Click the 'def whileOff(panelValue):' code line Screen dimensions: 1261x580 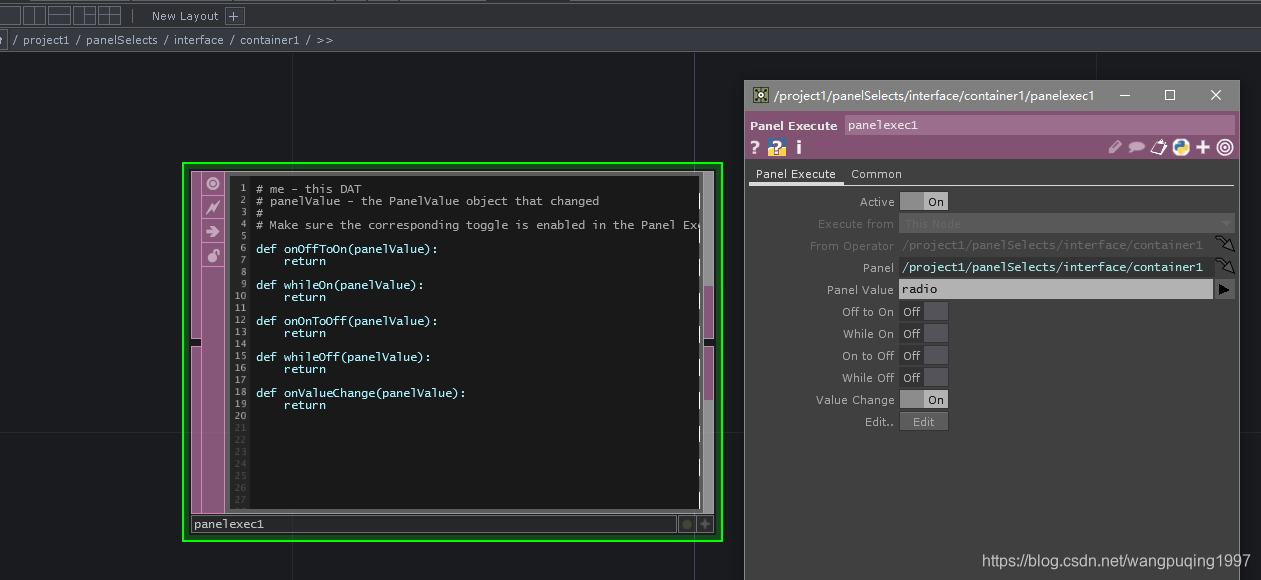click(x=343, y=357)
